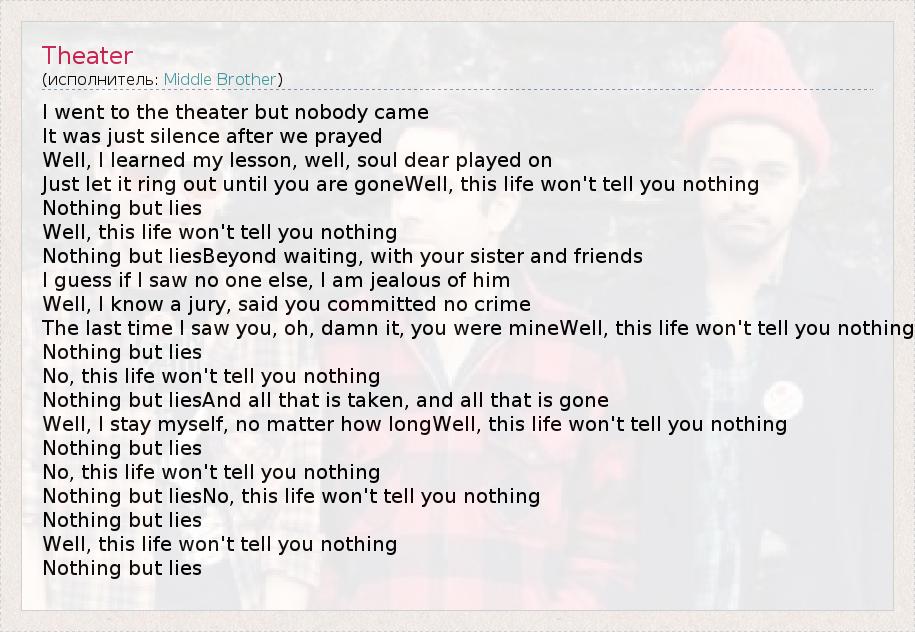Click the line starting "Just let it ring out"
Screen dimensions: 915x632
pyautogui.click(x=400, y=184)
